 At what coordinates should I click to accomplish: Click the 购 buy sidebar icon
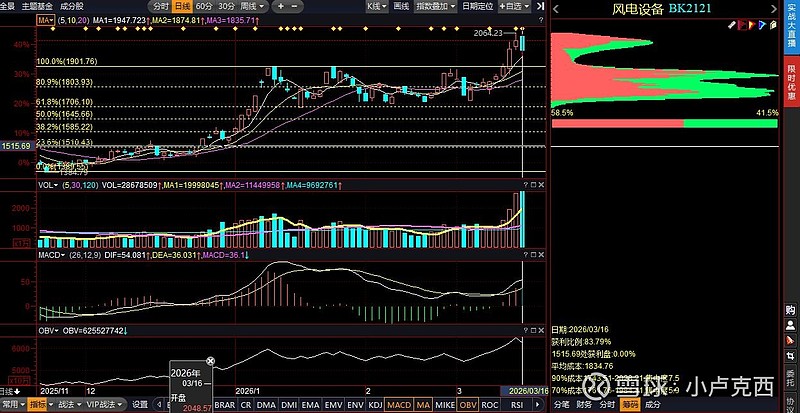click(x=790, y=310)
